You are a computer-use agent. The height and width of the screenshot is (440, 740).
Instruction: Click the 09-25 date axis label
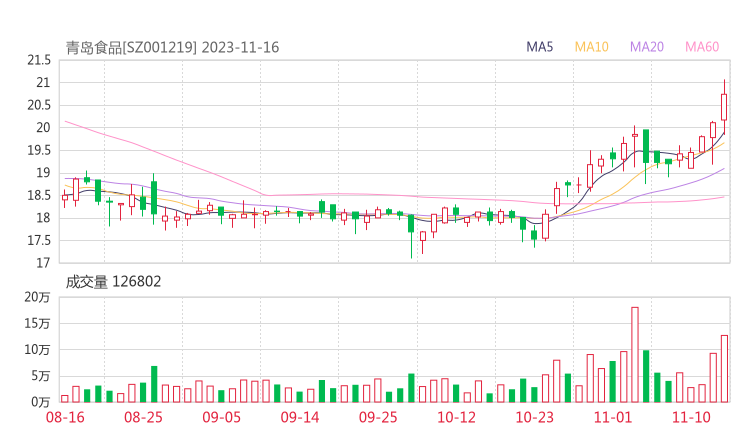click(378, 417)
